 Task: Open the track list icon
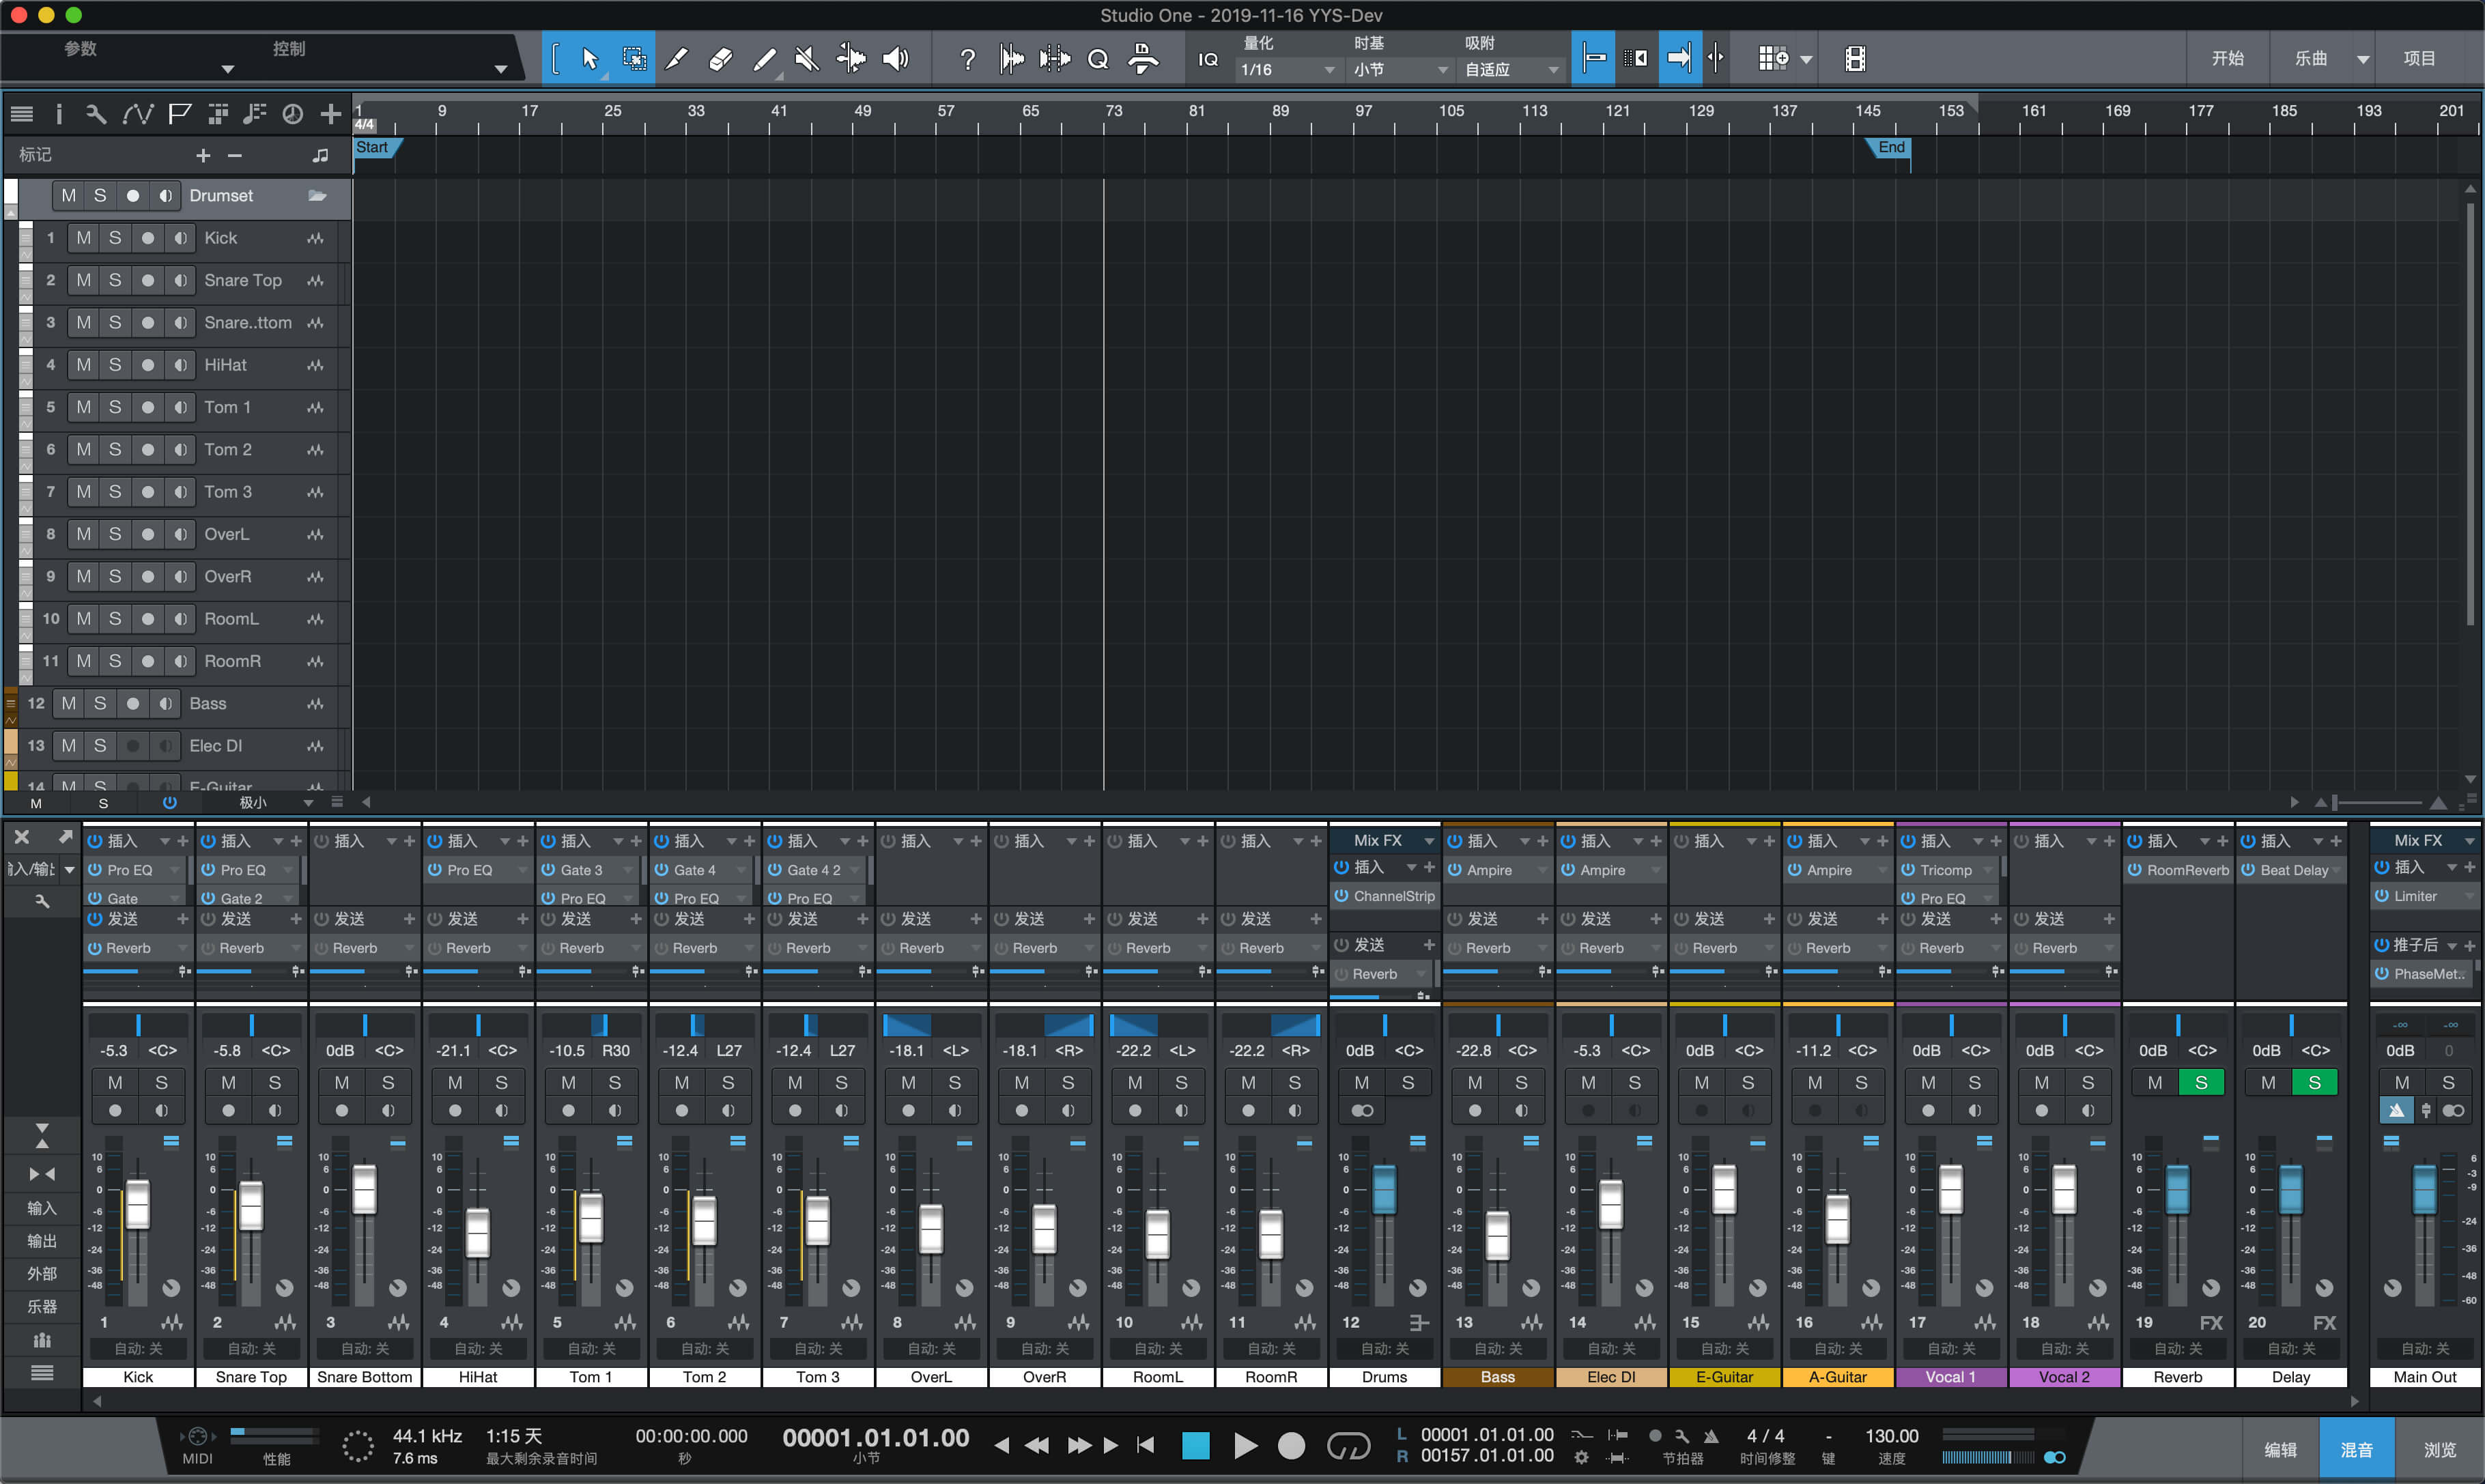pyautogui.click(x=22, y=114)
